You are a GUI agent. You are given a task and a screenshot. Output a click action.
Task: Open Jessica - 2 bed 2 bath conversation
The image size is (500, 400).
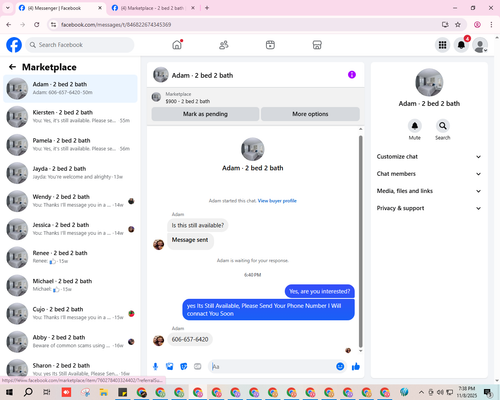[x=70, y=229]
